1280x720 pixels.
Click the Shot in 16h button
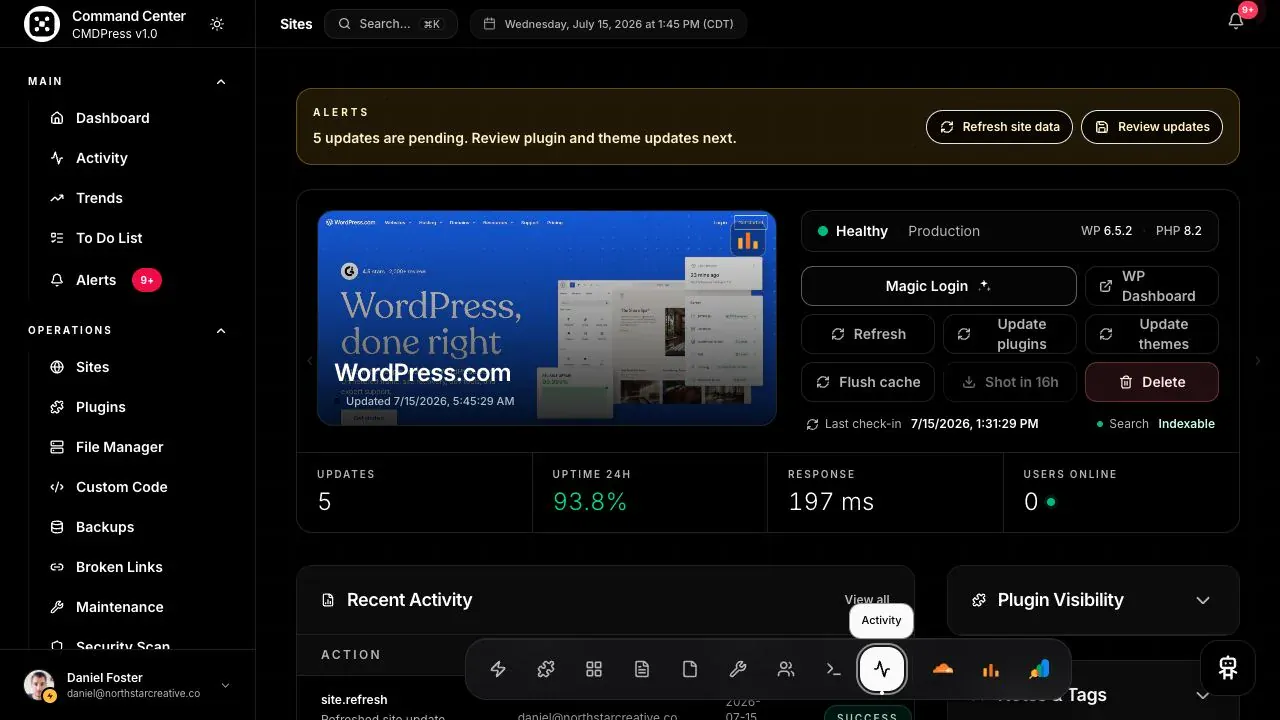[1010, 382]
